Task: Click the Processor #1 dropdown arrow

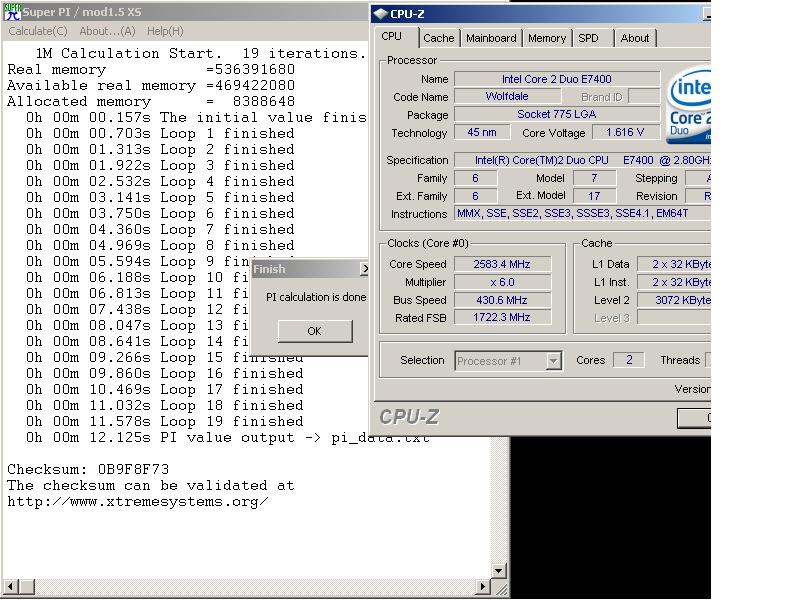Action: pyautogui.click(x=553, y=361)
